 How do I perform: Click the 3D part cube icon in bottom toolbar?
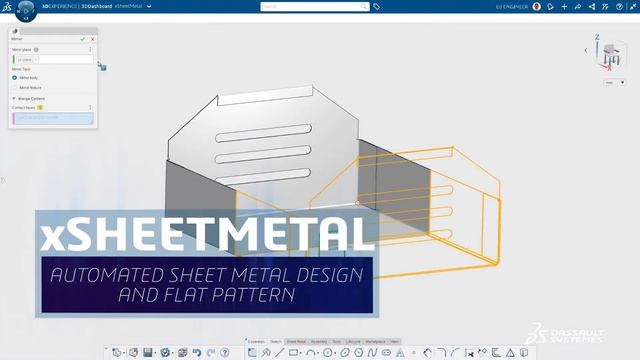point(133,352)
